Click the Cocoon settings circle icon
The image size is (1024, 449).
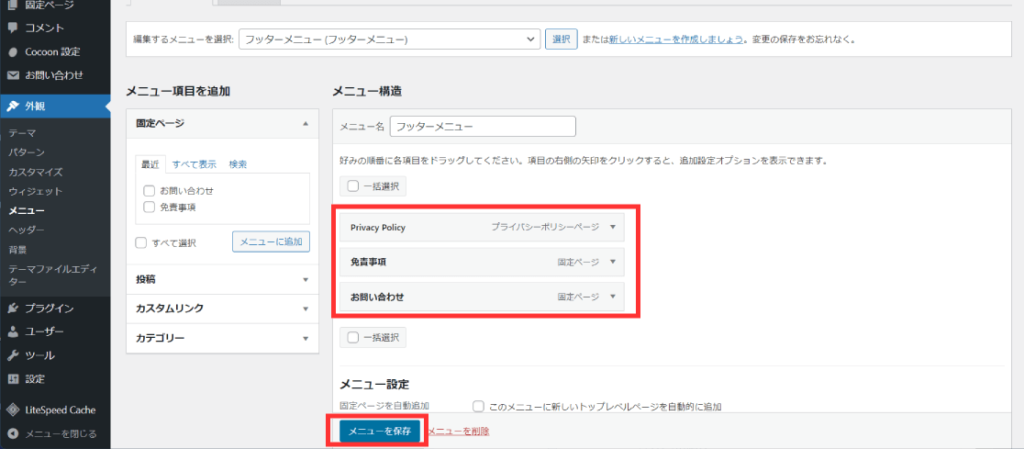pos(13,51)
